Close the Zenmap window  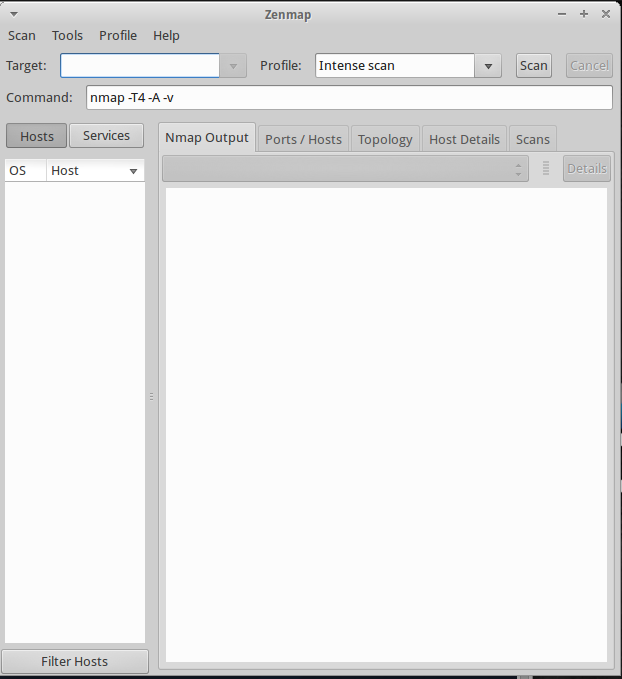(x=606, y=14)
